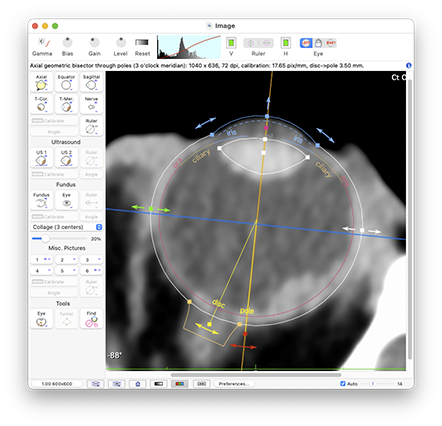Open the Fundus image view
Viewport: 442px width, 426px height.
[x=41, y=200]
